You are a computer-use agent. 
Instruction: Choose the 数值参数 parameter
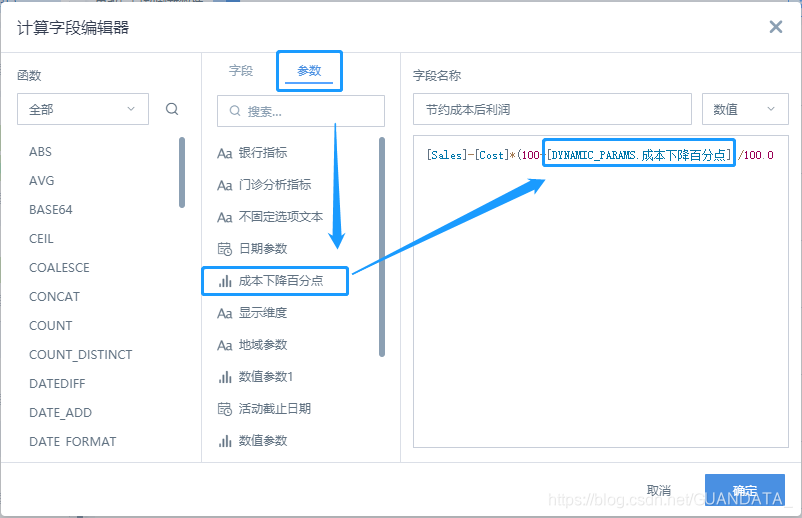tap(263, 441)
